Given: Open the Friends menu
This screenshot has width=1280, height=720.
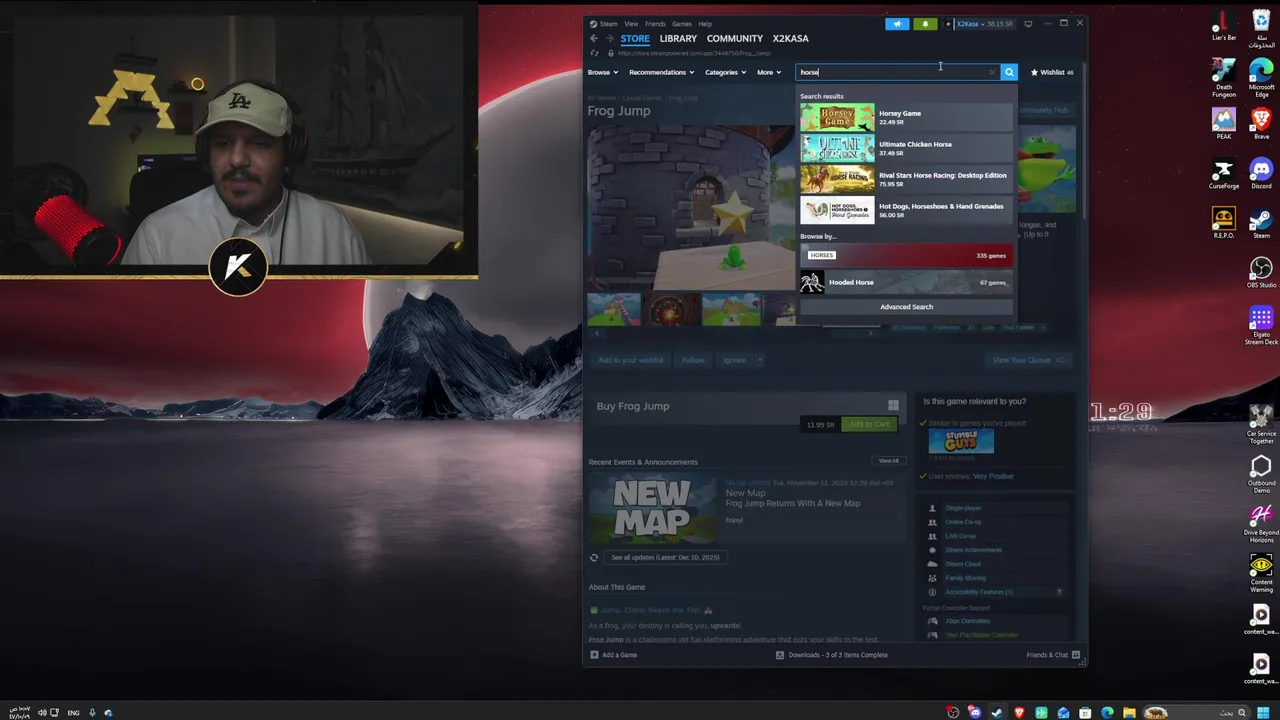Looking at the screenshot, I should [655, 24].
